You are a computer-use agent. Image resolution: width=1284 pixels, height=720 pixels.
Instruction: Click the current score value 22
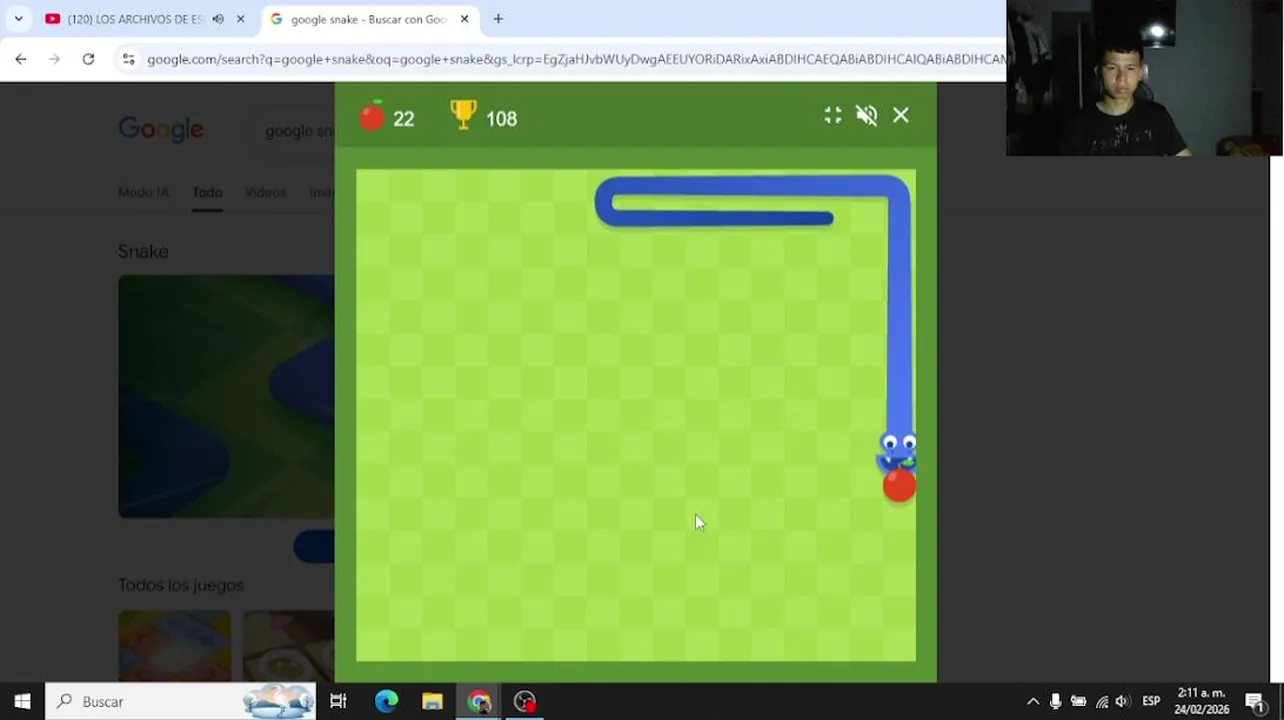403,119
